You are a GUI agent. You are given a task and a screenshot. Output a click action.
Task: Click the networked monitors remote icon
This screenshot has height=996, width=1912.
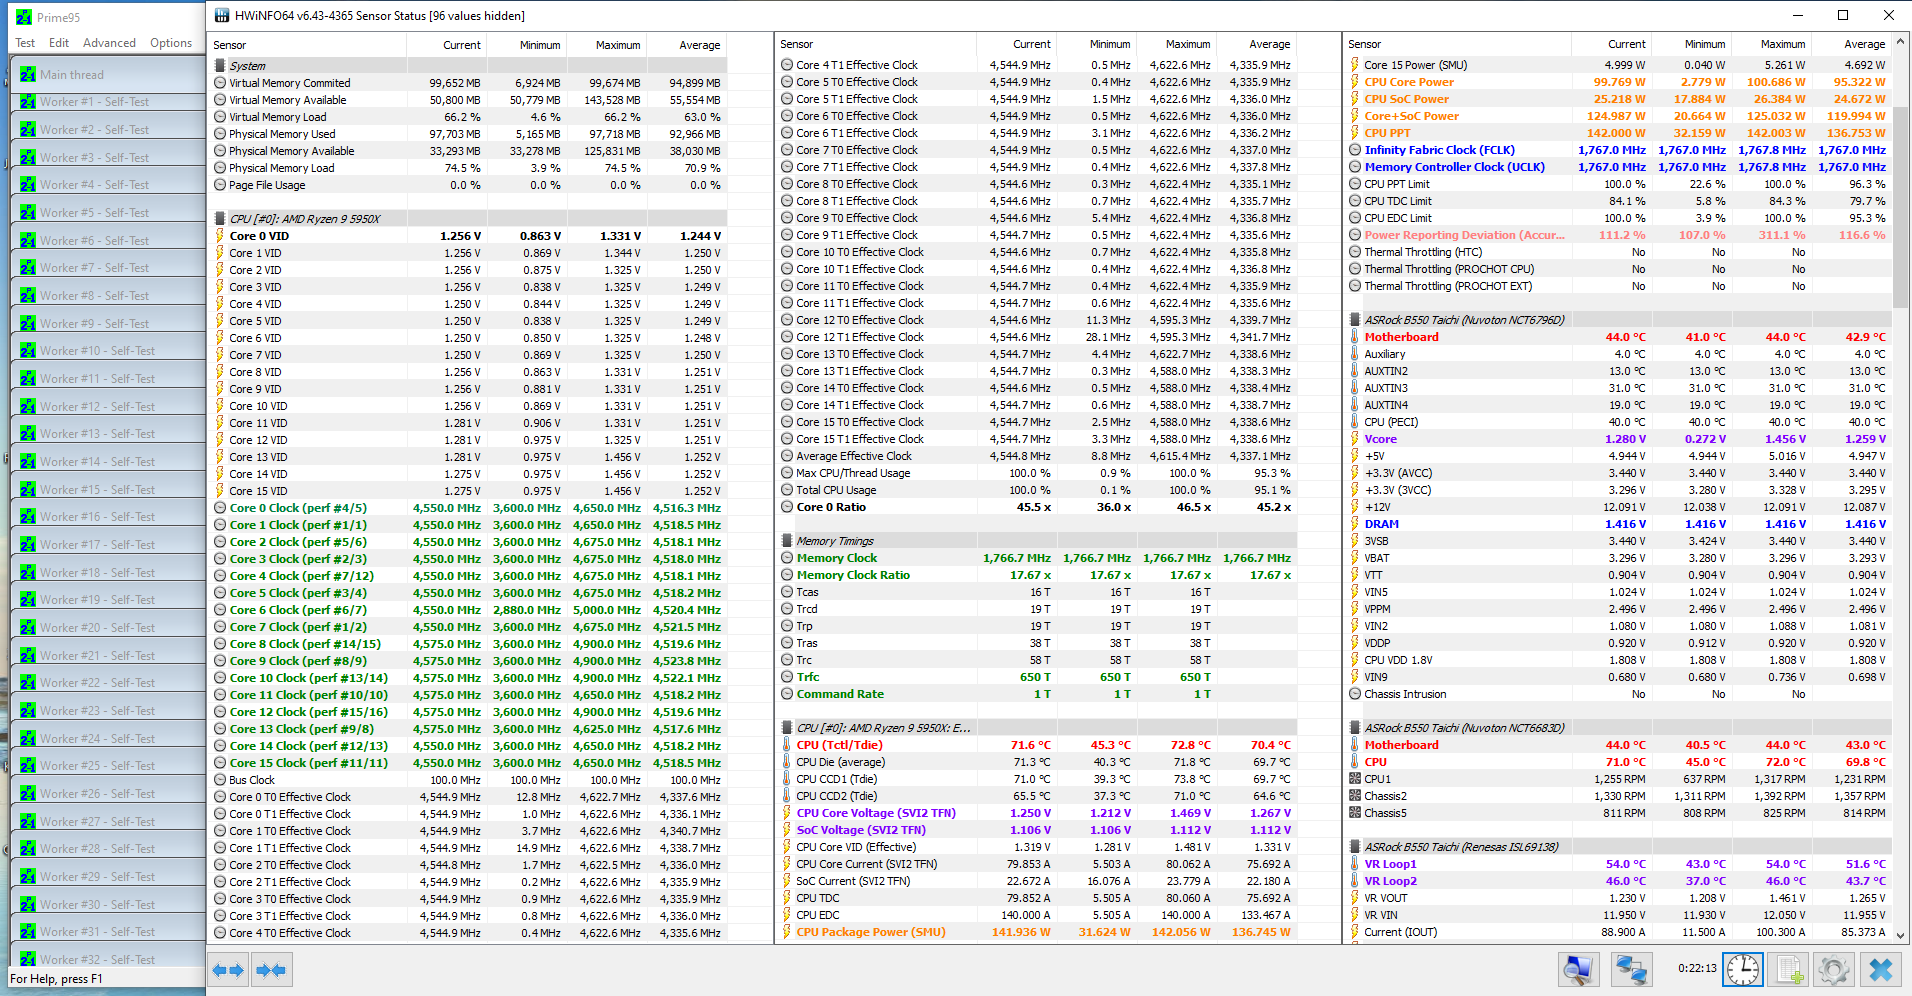tap(1632, 969)
